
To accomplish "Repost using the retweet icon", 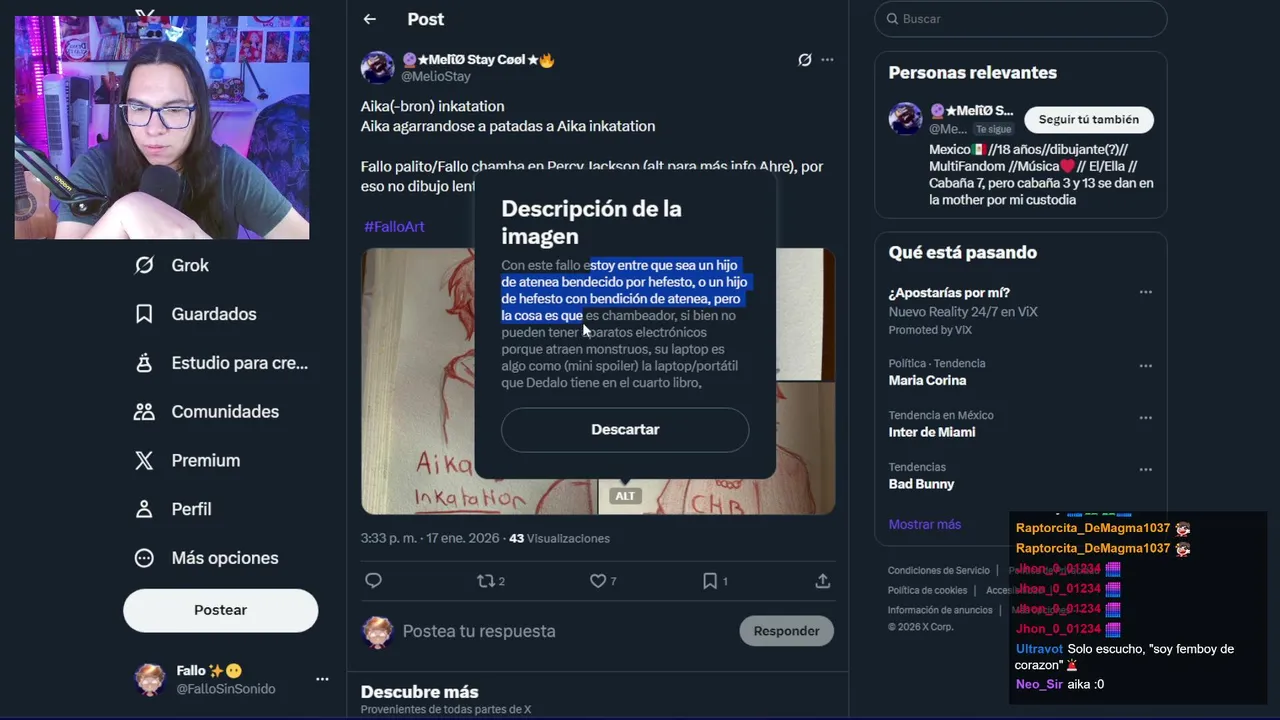I will point(486,581).
